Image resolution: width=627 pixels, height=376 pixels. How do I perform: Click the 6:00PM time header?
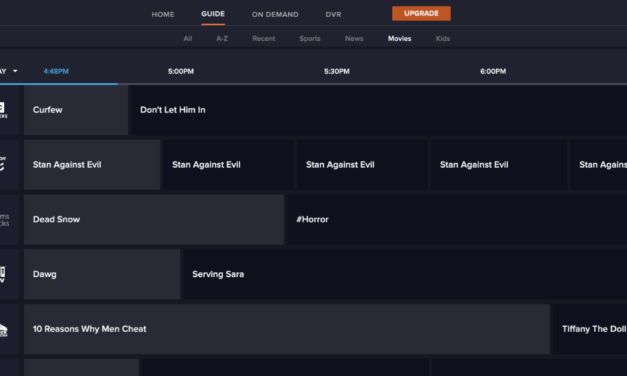click(493, 71)
